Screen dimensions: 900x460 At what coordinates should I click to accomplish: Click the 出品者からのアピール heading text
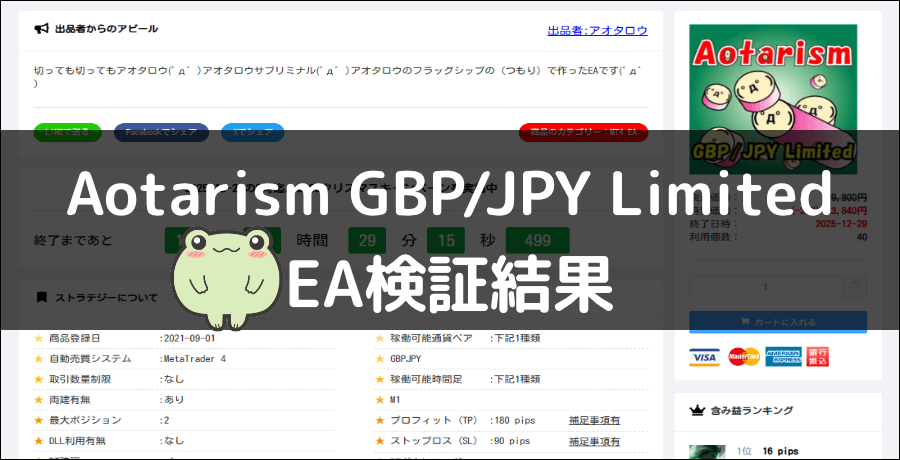107,29
